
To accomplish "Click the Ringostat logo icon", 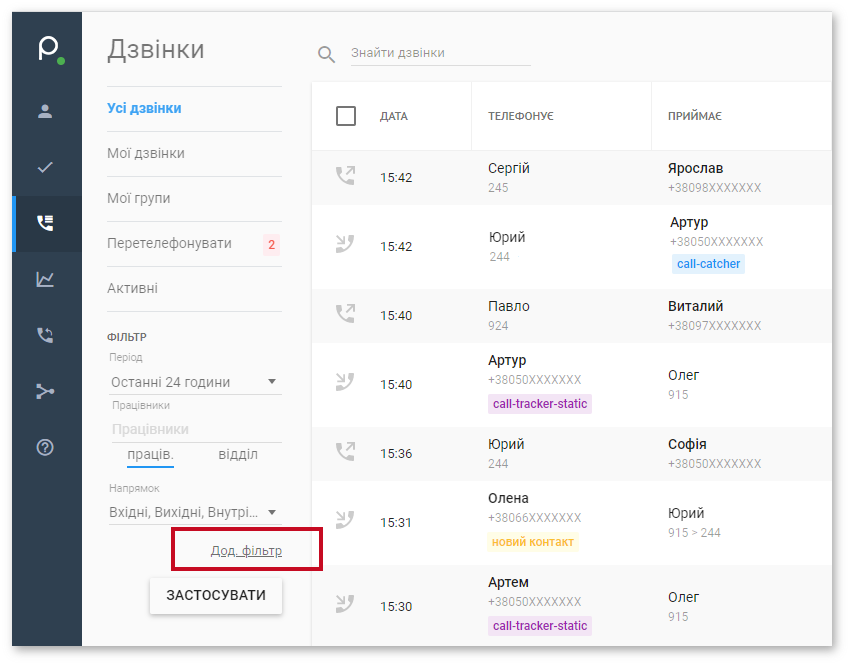I will (x=50, y=49).
